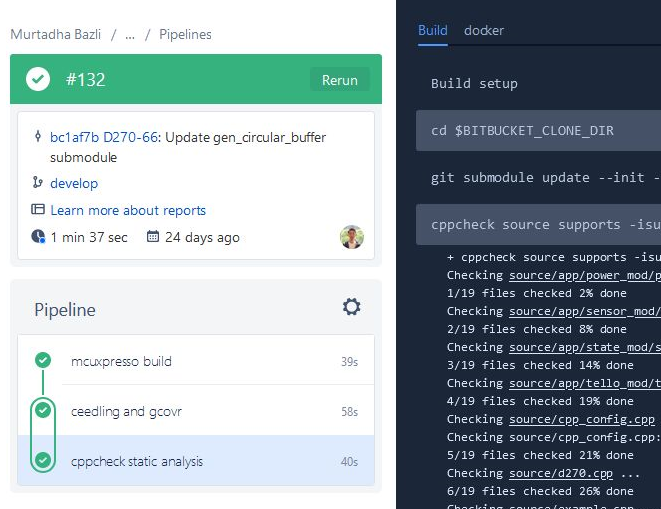Click the '6/19 files checked 26% done' line
This screenshot has width=661, height=509.
540,491
